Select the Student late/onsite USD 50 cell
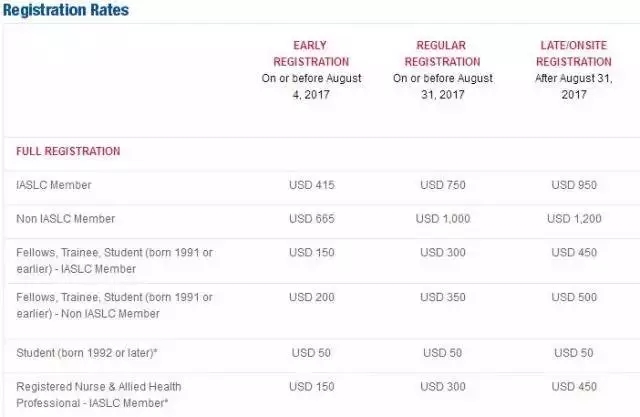640x417 pixels. coord(573,353)
